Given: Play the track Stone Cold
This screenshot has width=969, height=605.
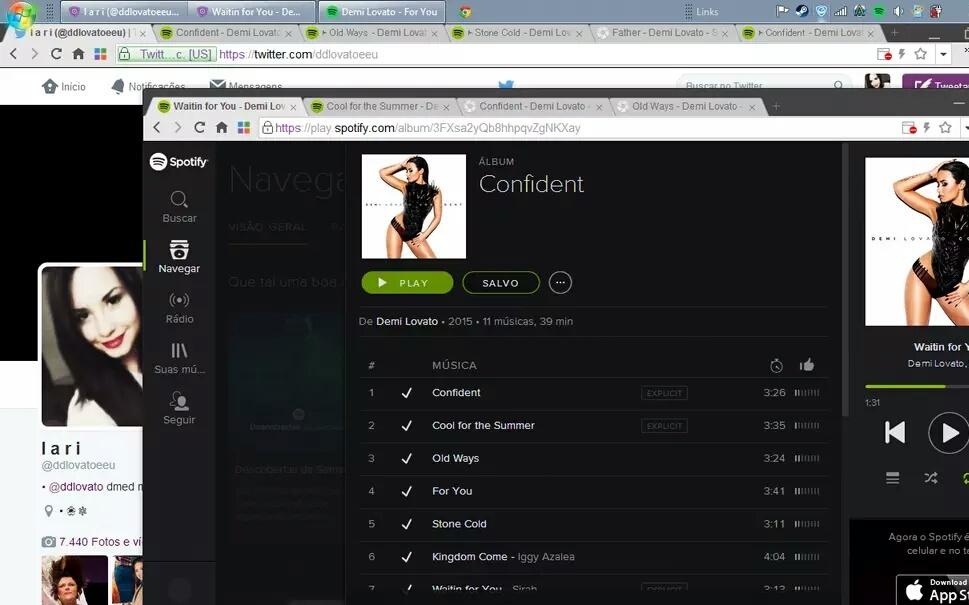Looking at the screenshot, I should point(459,523).
